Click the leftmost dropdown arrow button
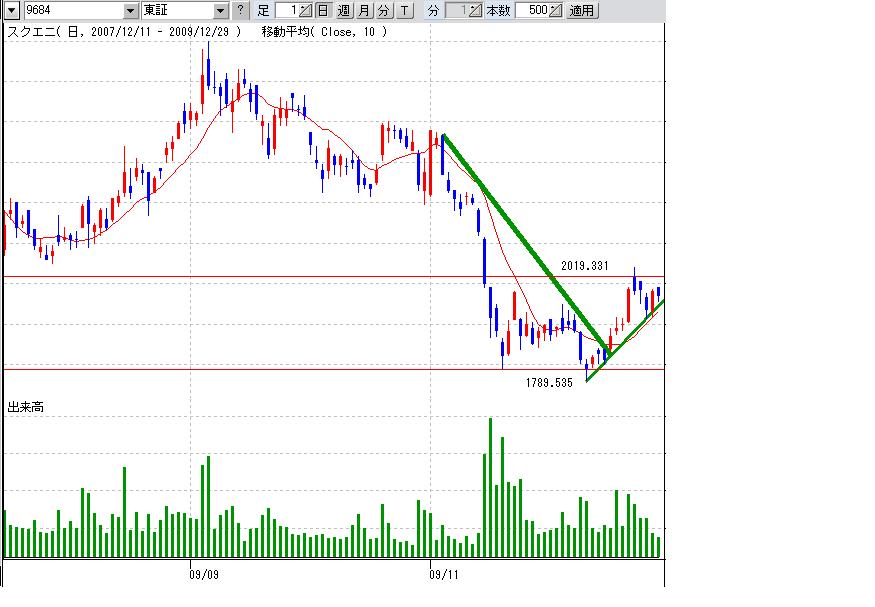Image resolution: width=875 pixels, height=607 pixels. click(11, 11)
